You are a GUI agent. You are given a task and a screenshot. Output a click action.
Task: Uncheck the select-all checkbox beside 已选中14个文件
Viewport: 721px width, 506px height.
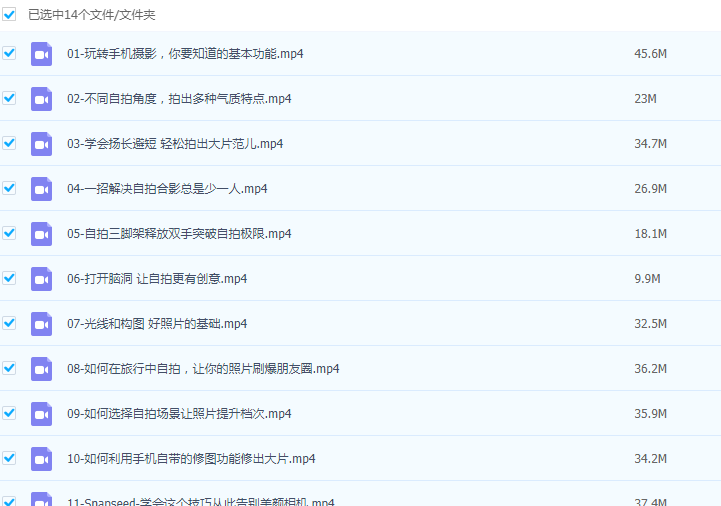click(9, 15)
